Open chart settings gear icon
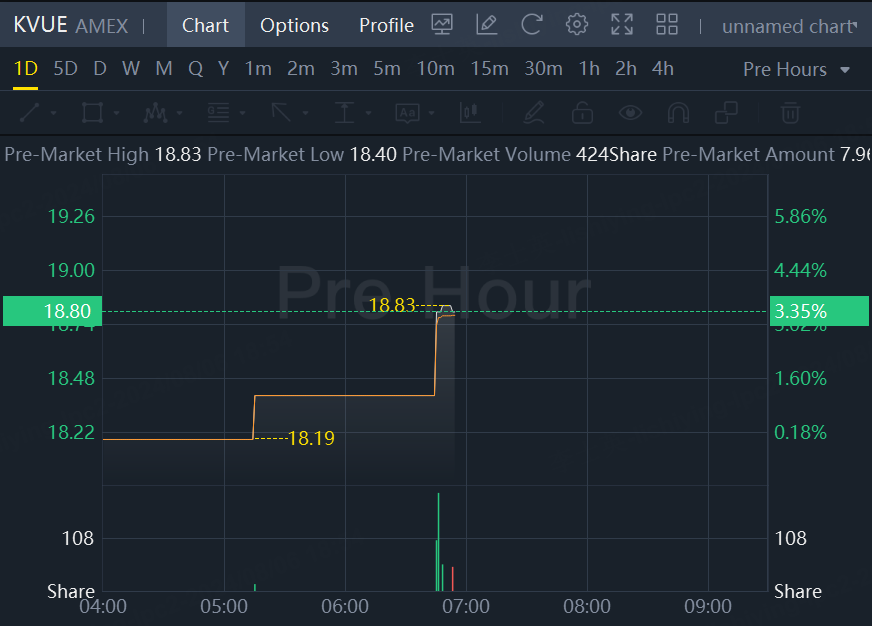Viewport: 872px width, 626px height. click(x=577, y=25)
